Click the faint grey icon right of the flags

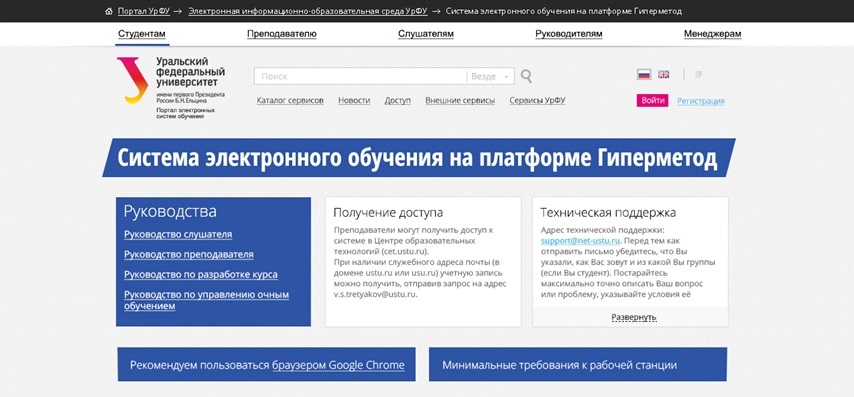tap(699, 75)
